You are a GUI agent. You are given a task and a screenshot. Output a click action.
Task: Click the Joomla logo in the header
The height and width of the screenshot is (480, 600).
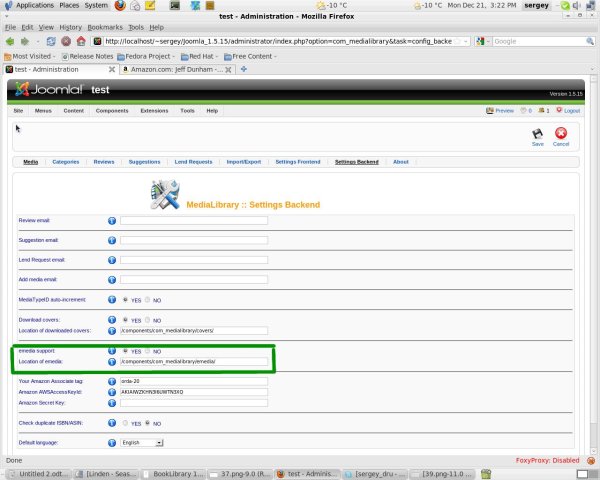tap(49, 89)
